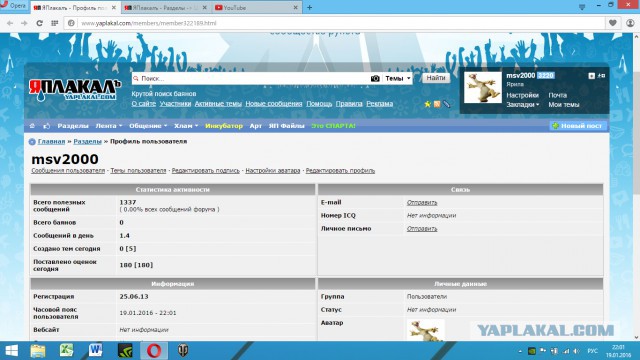Click the user avatar in the header panel
This screenshot has height=360, width=640.
point(483,87)
